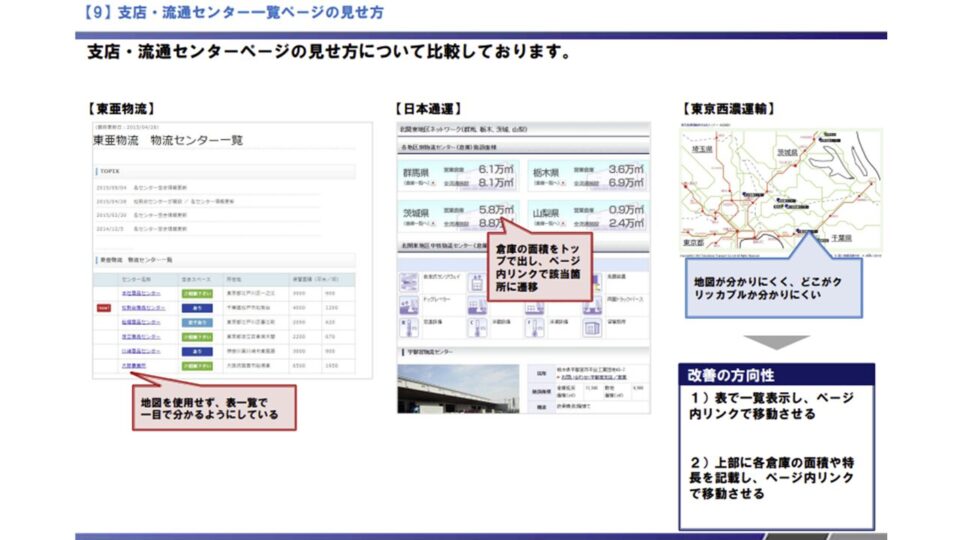
Task: Open the 山梨県 prefecture card
Action: [588, 216]
